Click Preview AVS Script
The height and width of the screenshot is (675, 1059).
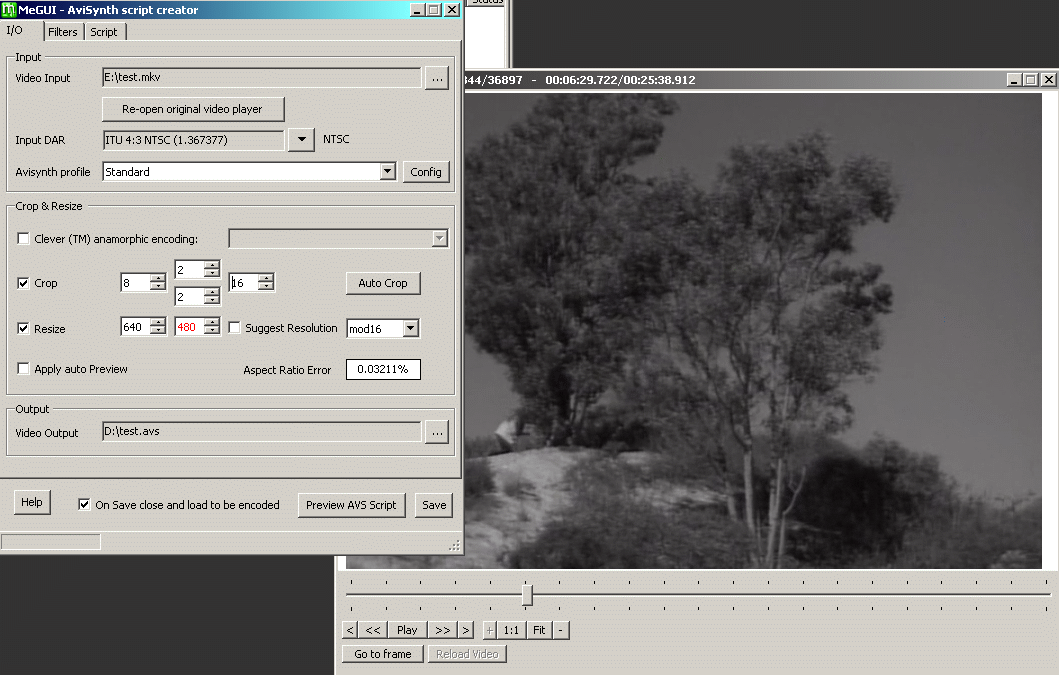(x=351, y=505)
